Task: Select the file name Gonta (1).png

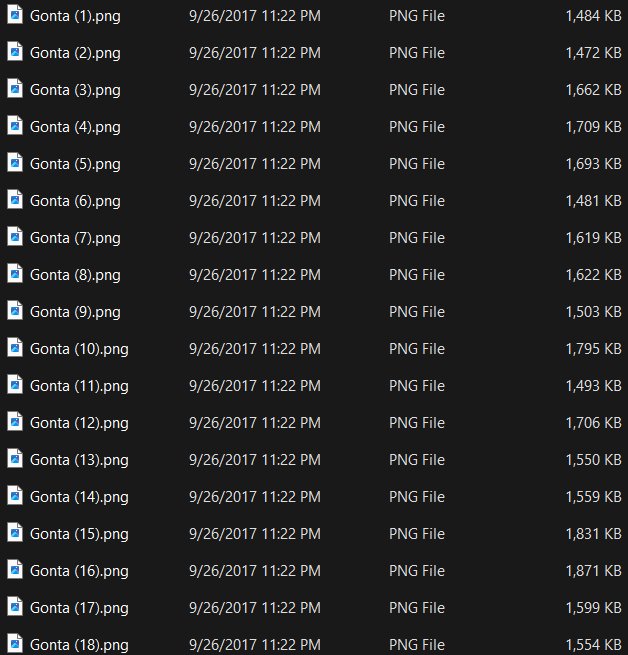Action: (75, 16)
